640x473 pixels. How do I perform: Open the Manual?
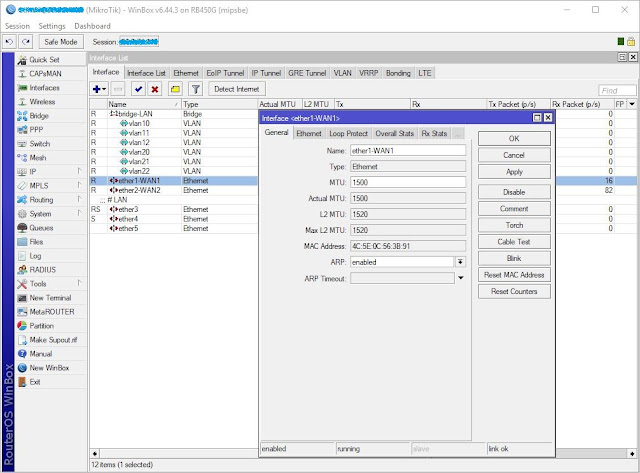click(x=40, y=354)
